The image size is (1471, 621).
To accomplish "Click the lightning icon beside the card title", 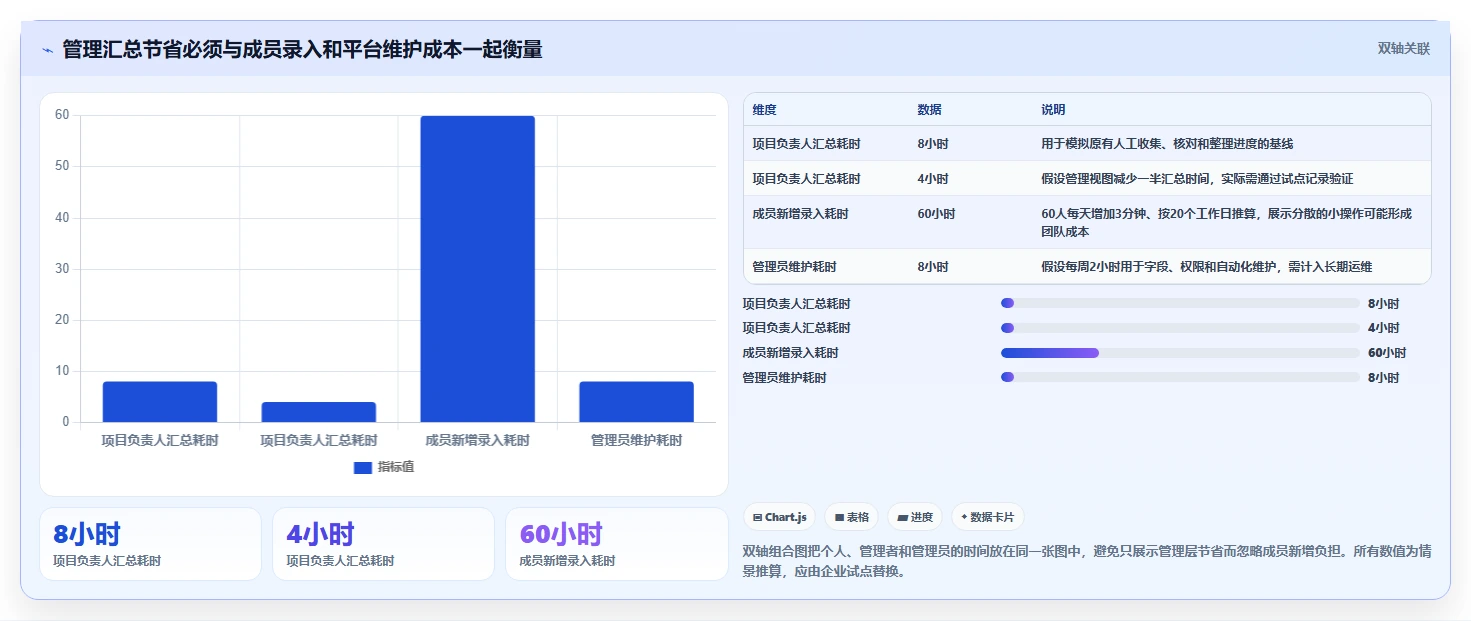I will tap(48, 49).
